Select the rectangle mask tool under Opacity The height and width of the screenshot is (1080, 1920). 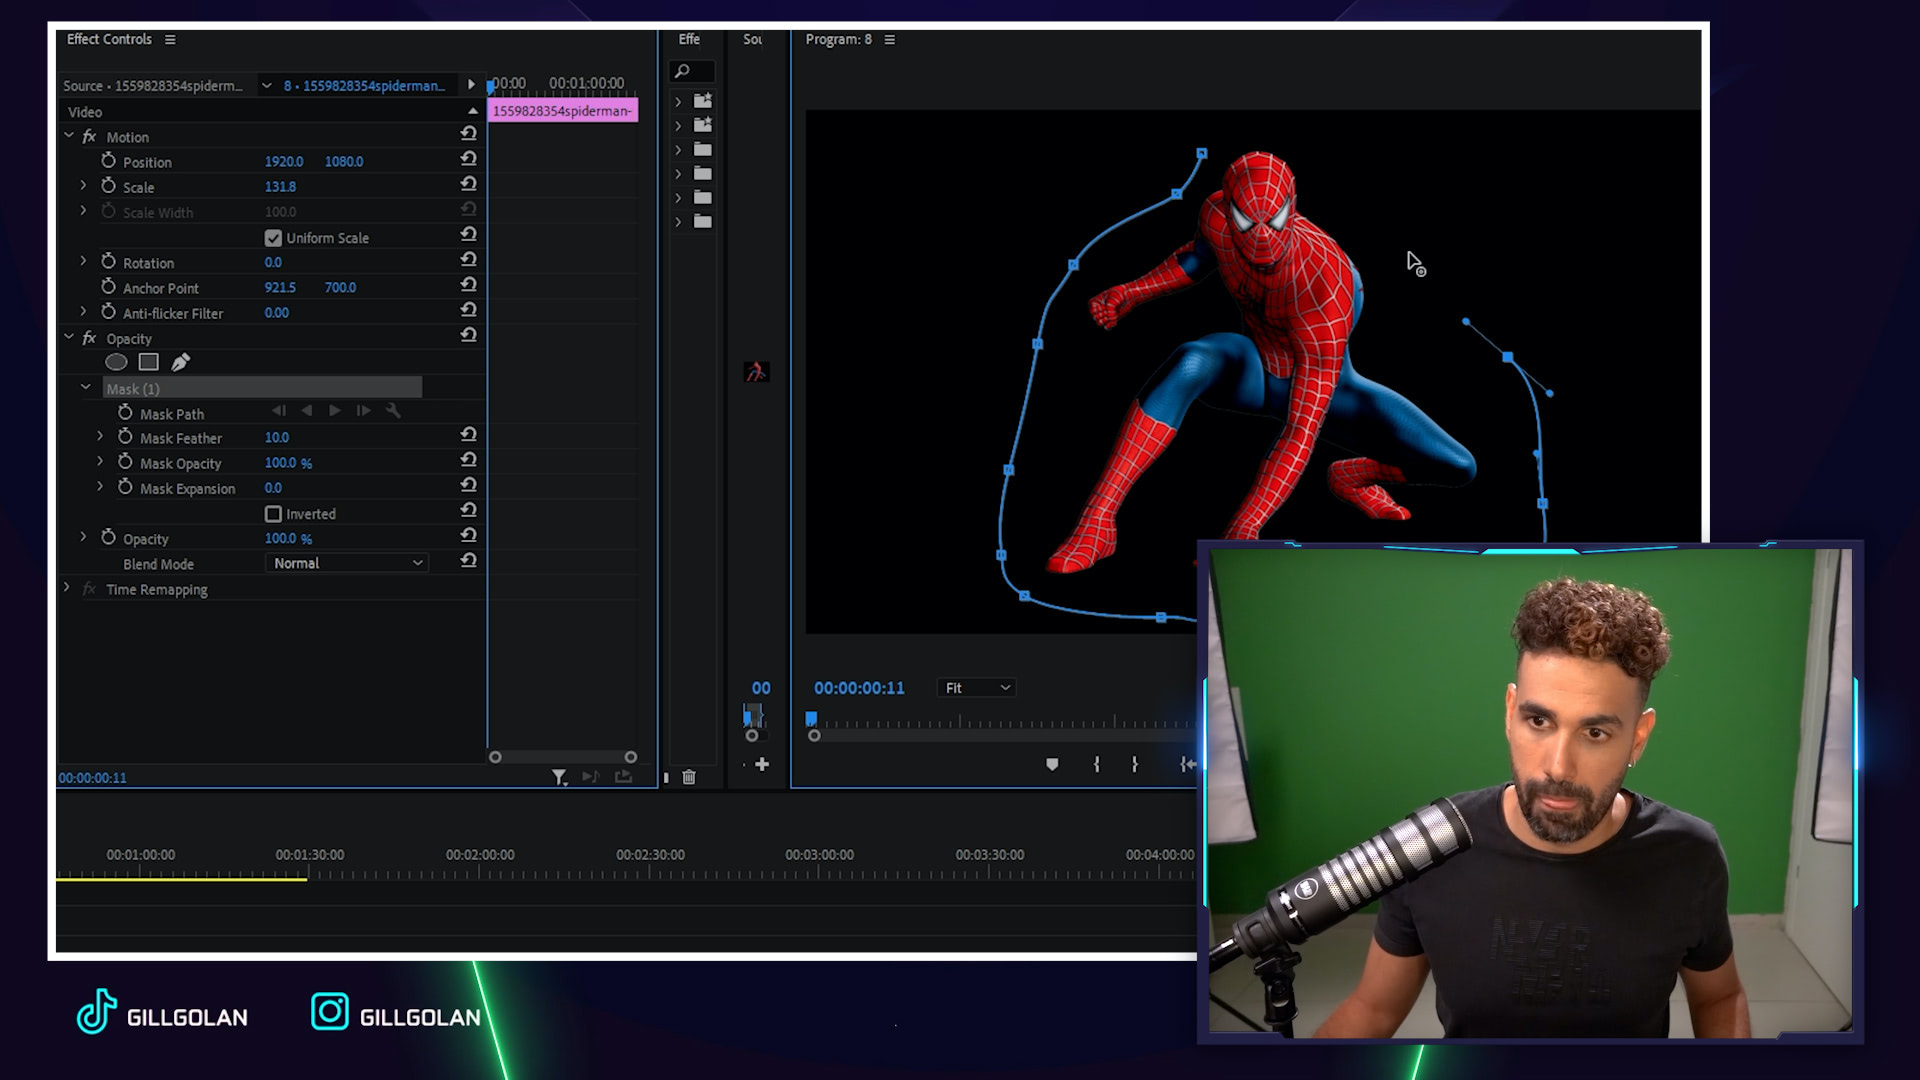pyautogui.click(x=149, y=362)
